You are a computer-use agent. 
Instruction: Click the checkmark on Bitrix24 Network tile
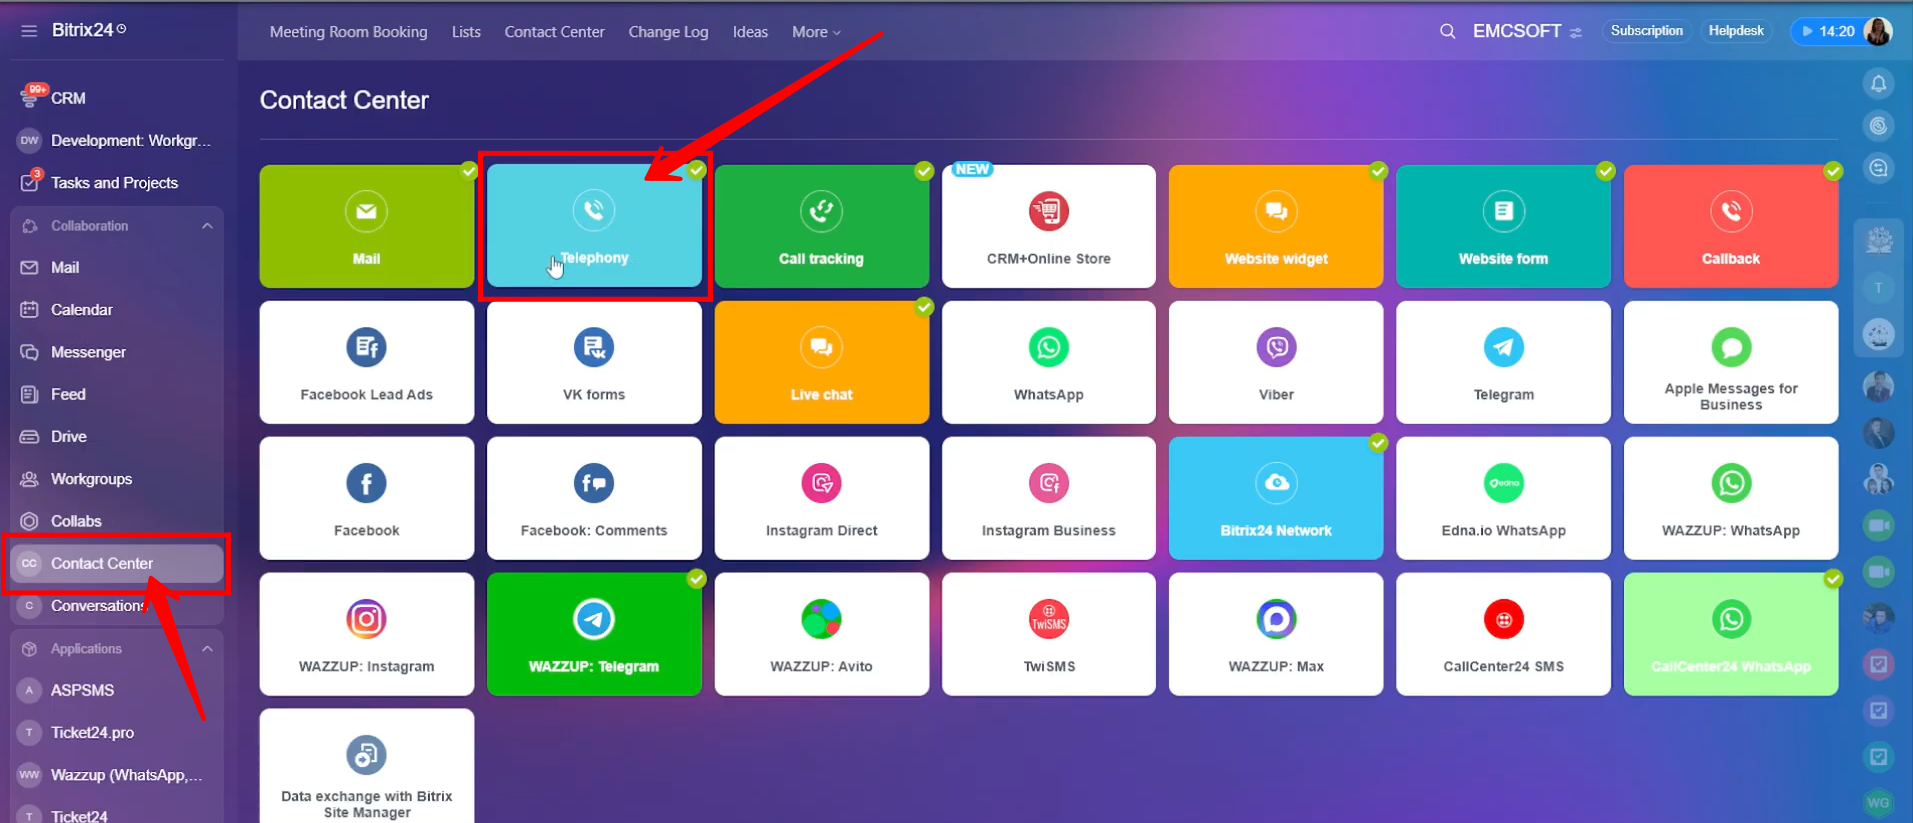1378,443
